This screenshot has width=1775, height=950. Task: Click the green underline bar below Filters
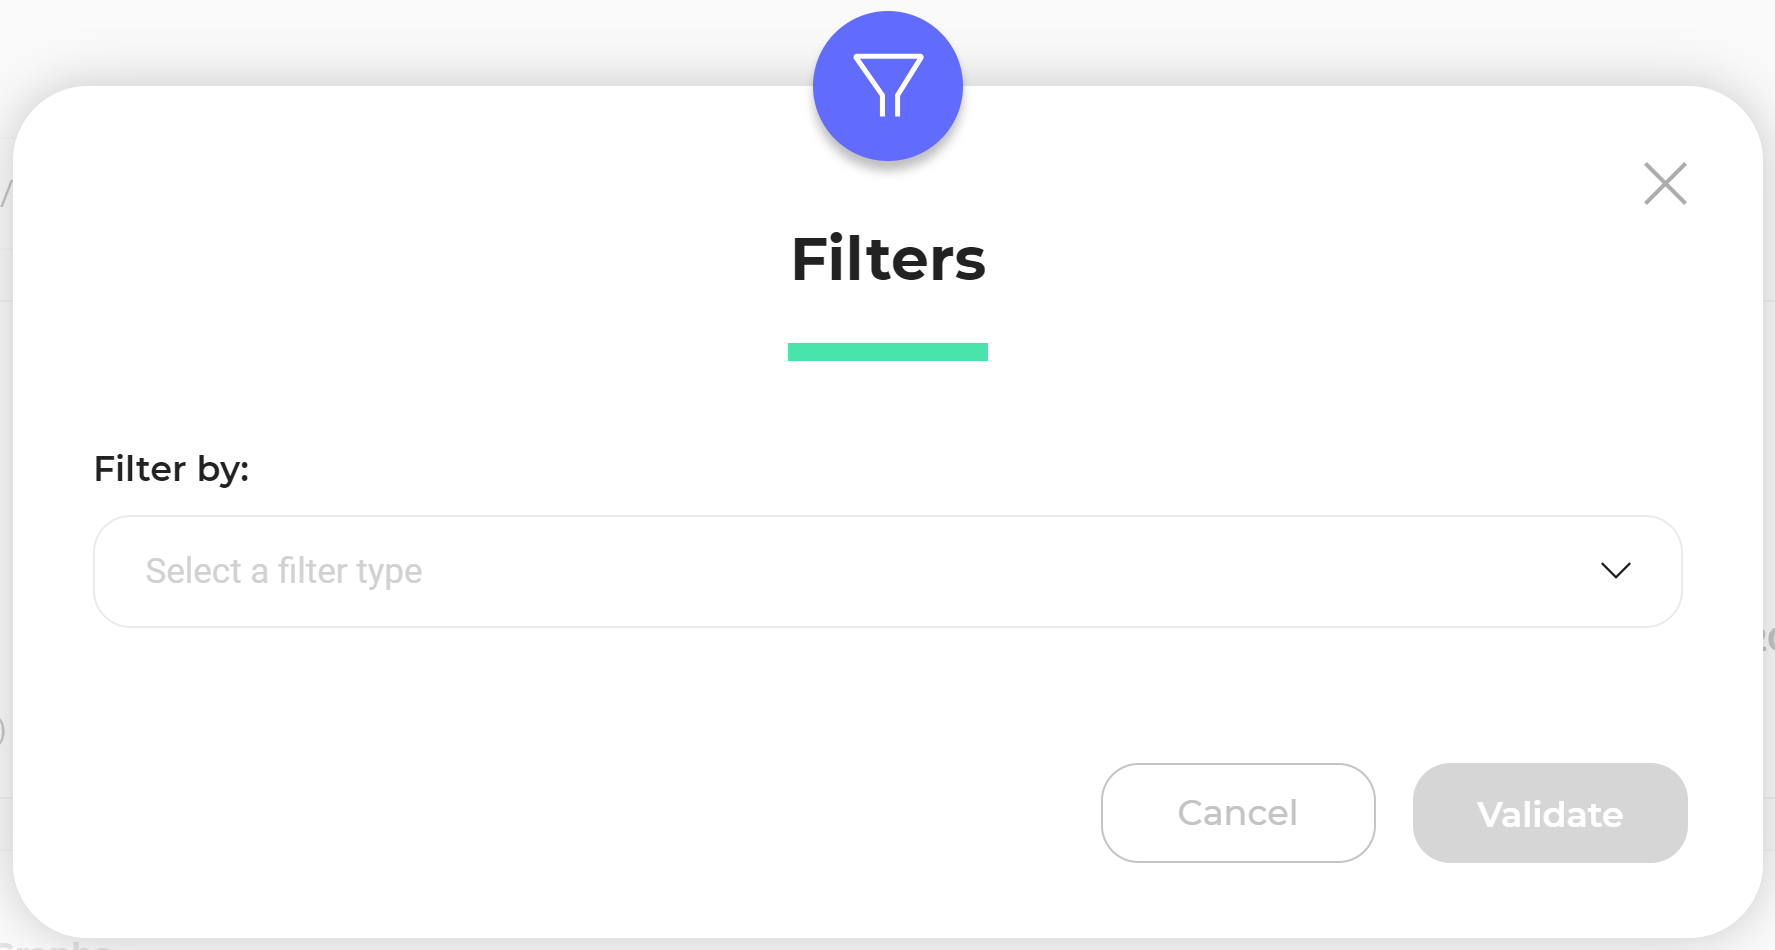(x=888, y=352)
